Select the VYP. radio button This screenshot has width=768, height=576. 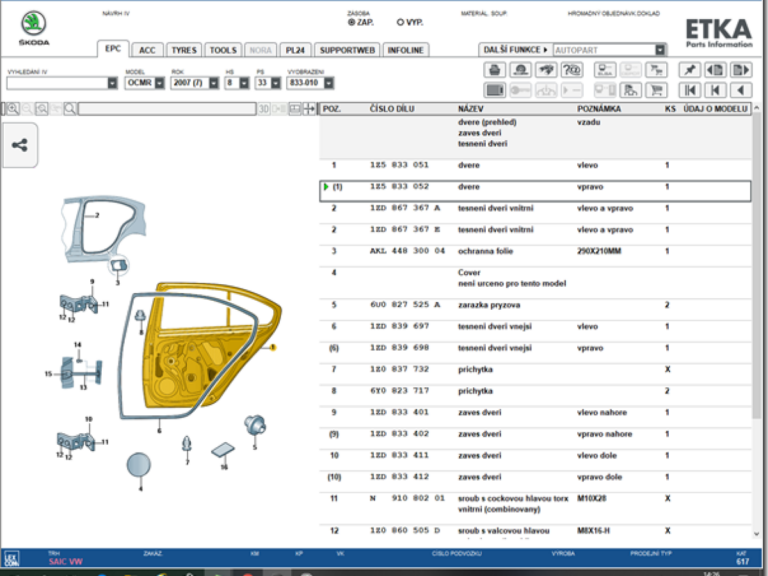click(401, 21)
